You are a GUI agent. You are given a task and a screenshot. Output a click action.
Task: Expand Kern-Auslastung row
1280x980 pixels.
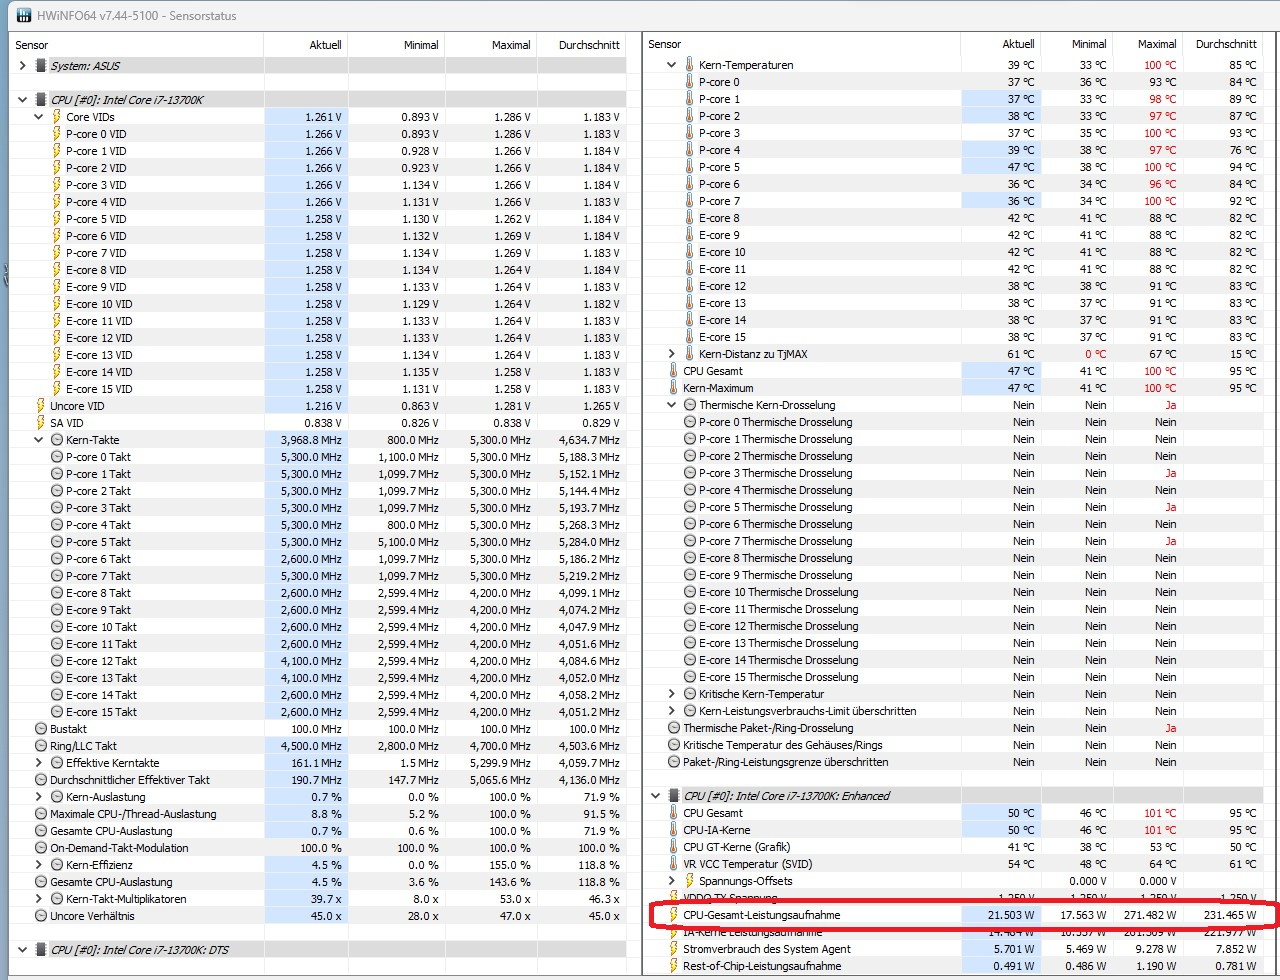[39, 797]
